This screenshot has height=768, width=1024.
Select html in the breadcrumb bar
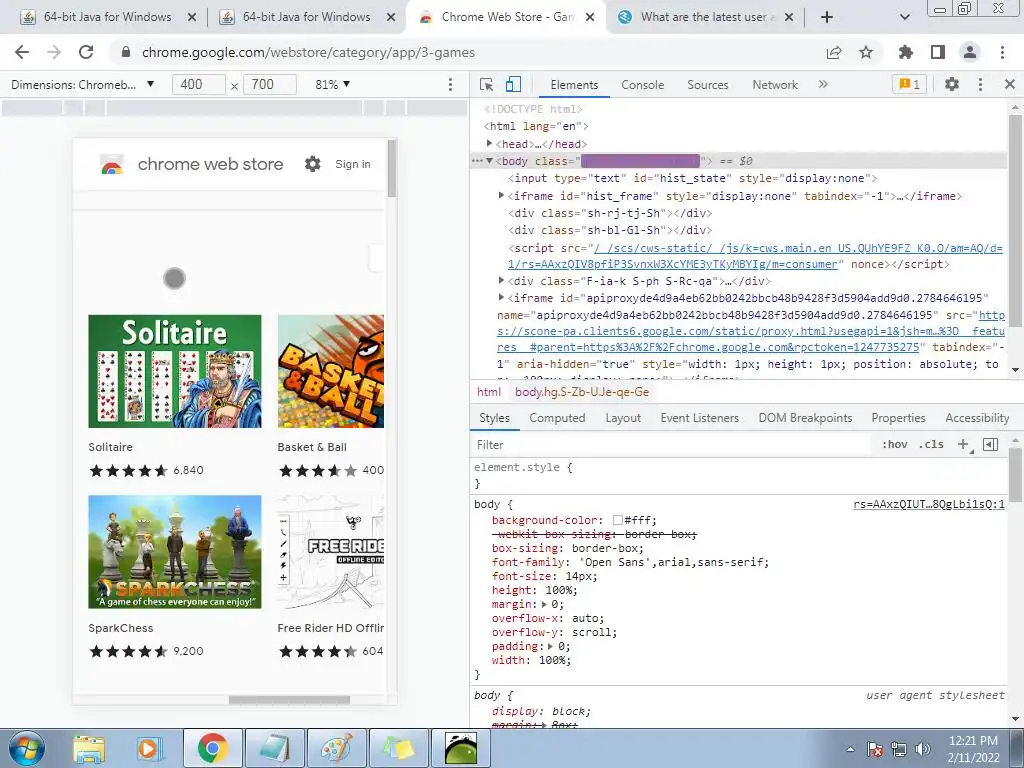[488, 392]
